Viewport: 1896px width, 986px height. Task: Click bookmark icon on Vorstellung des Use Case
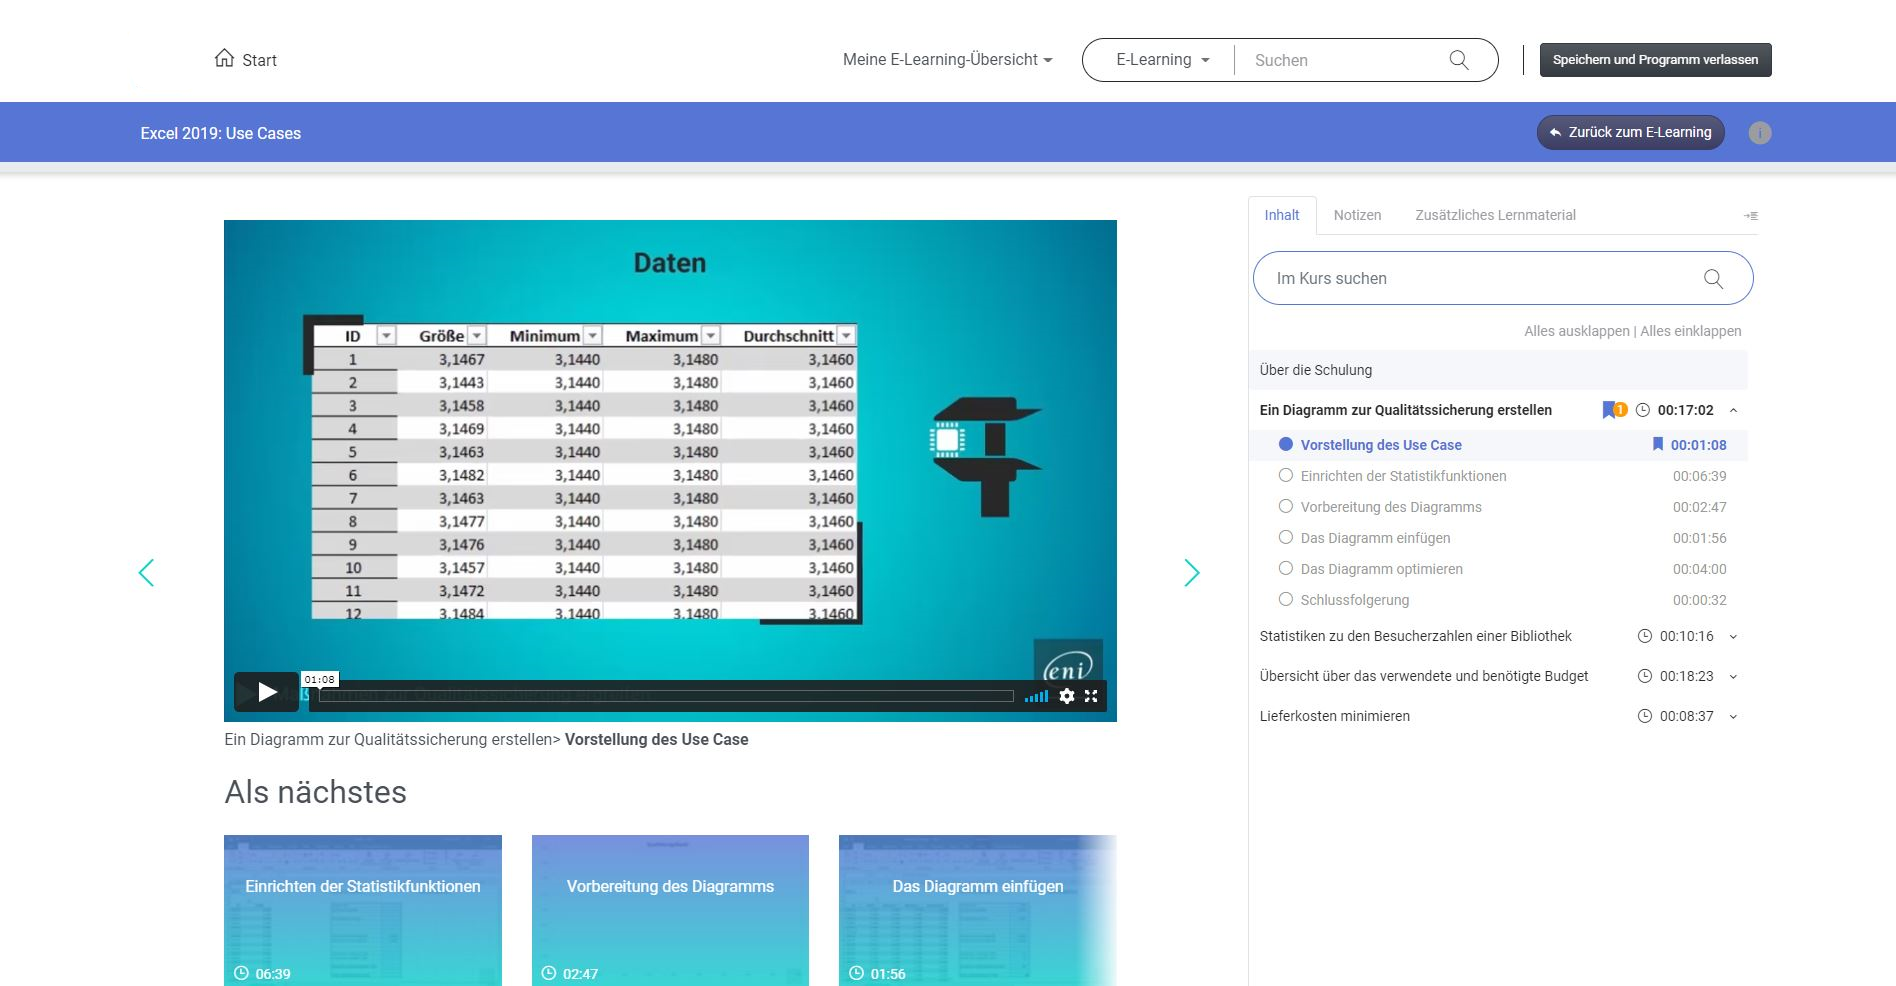pos(1658,444)
